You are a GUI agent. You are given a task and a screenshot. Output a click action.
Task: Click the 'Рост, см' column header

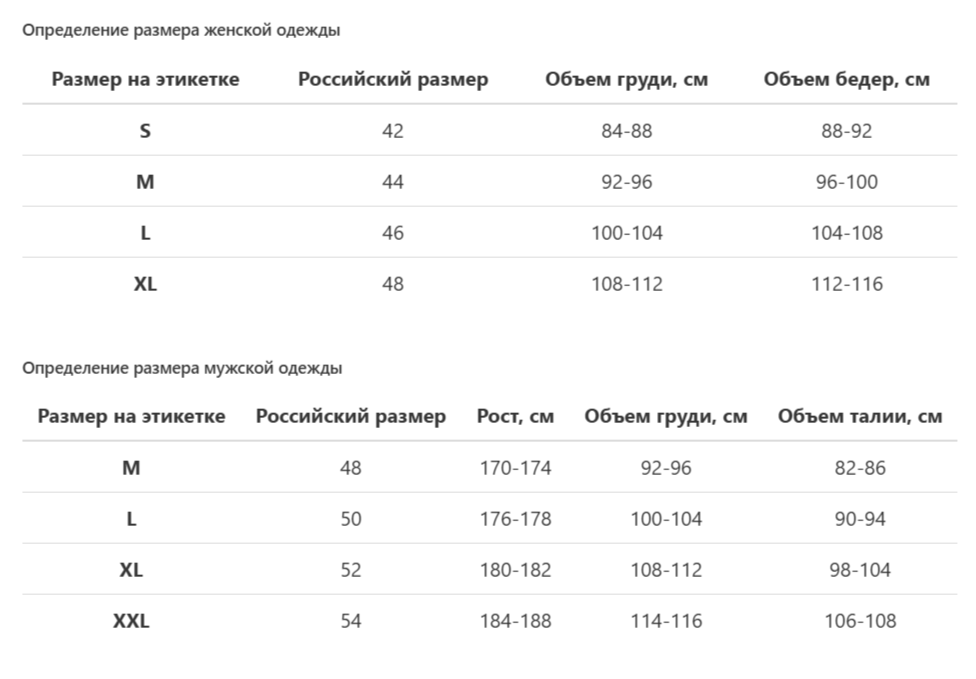point(515,417)
